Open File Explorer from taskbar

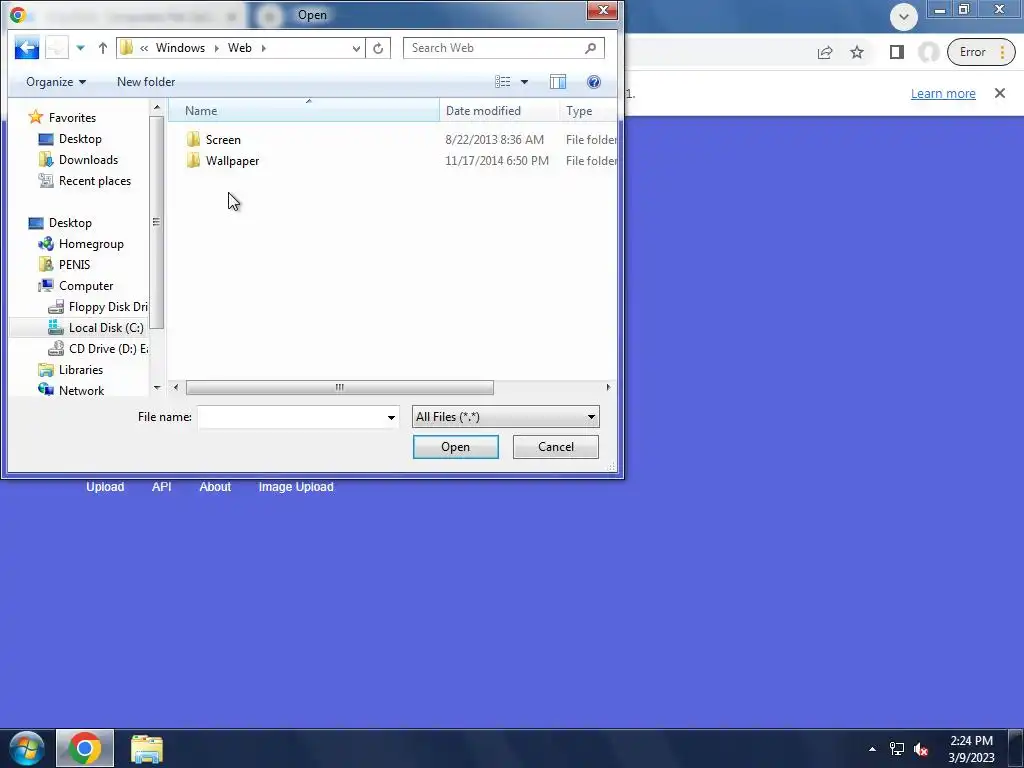point(147,748)
